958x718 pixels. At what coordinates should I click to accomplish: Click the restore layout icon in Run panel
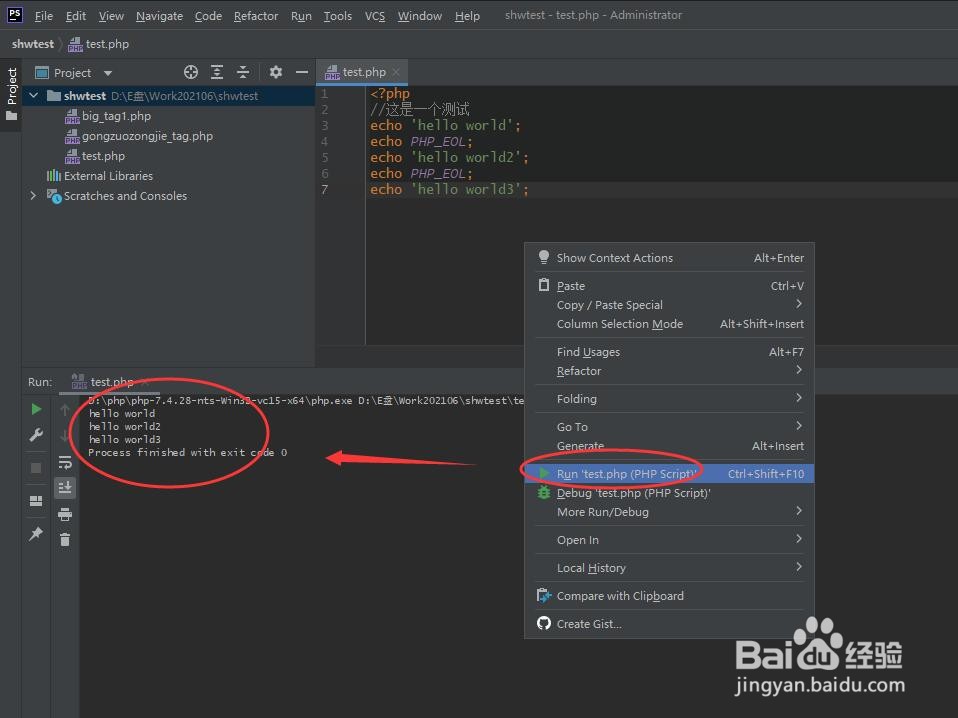click(36, 501)
